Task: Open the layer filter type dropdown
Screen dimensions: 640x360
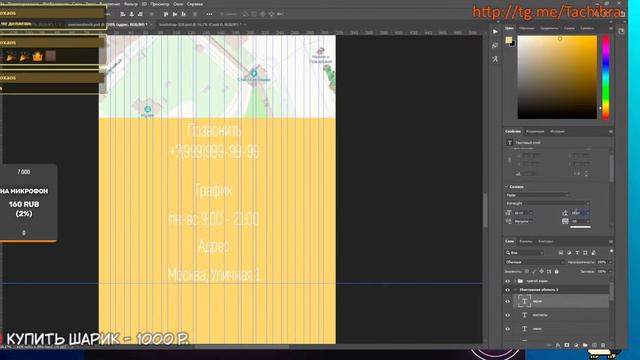Action: click(x=524, y=253)
